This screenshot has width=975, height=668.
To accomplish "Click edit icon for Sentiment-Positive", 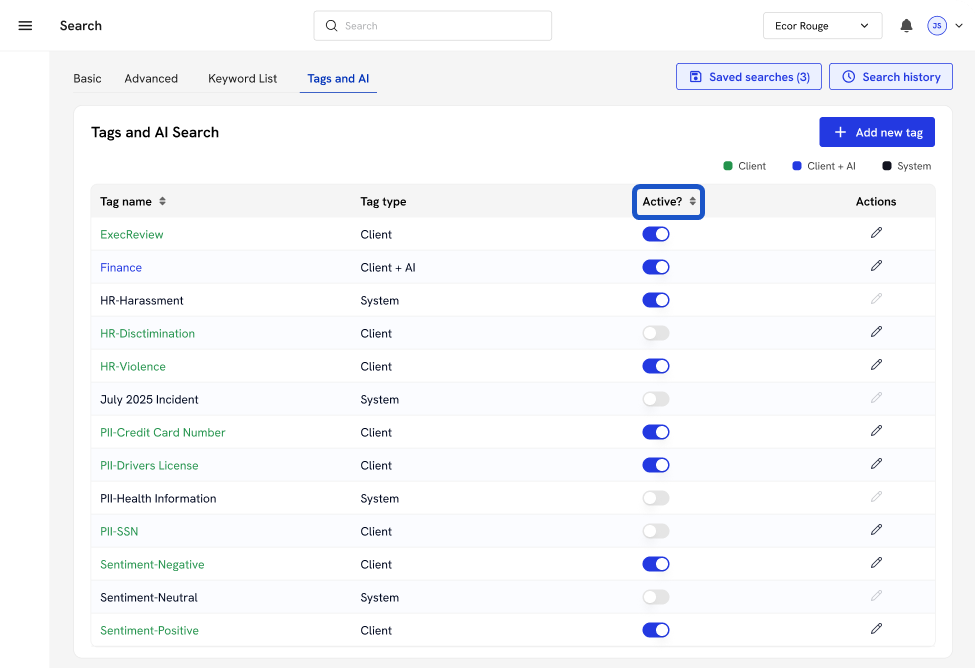I will click(x=876, y=629).
